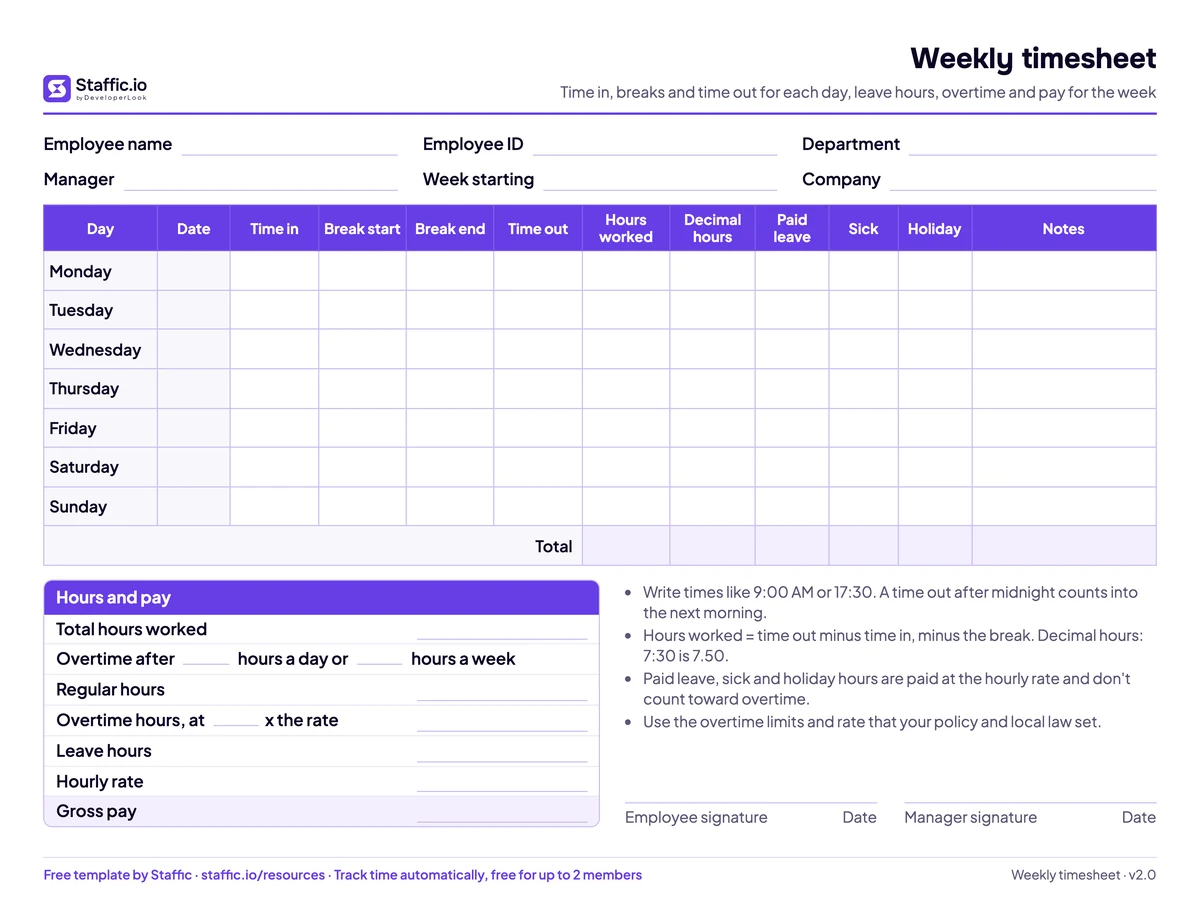
Task: Click the "Hours and pay" section header
Action: coord(321,598)
